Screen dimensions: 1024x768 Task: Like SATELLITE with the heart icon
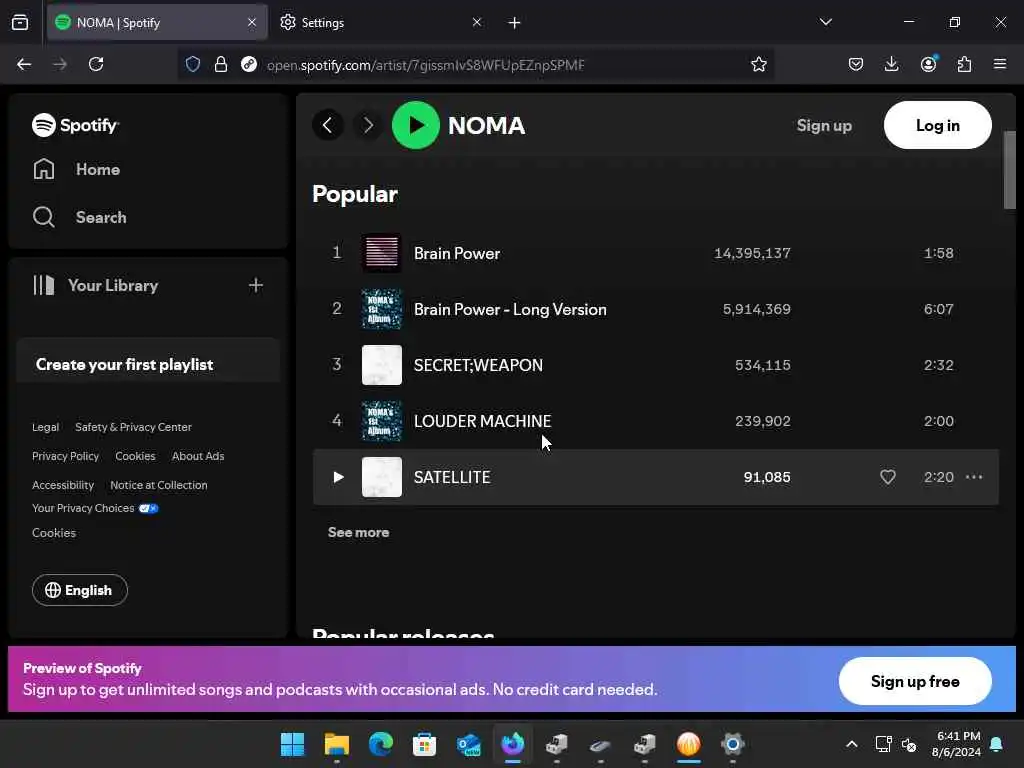(x=888, y=477)
